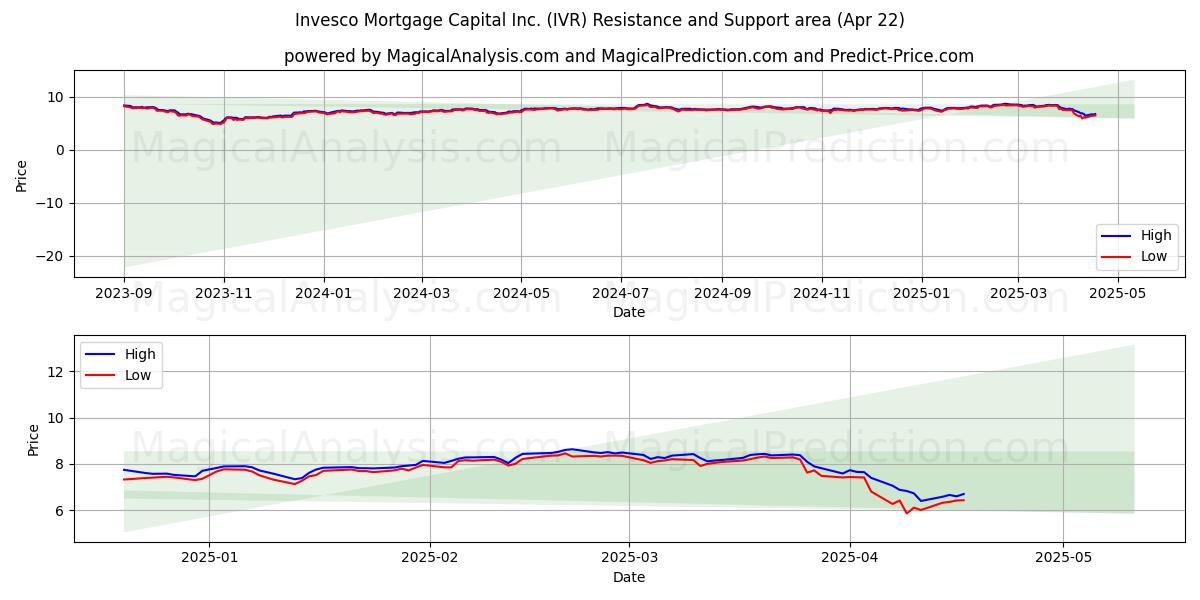
Task: Click the 'Price' y-axis label of the top chart
Action: pyautogui.click(x=22, y=173)
